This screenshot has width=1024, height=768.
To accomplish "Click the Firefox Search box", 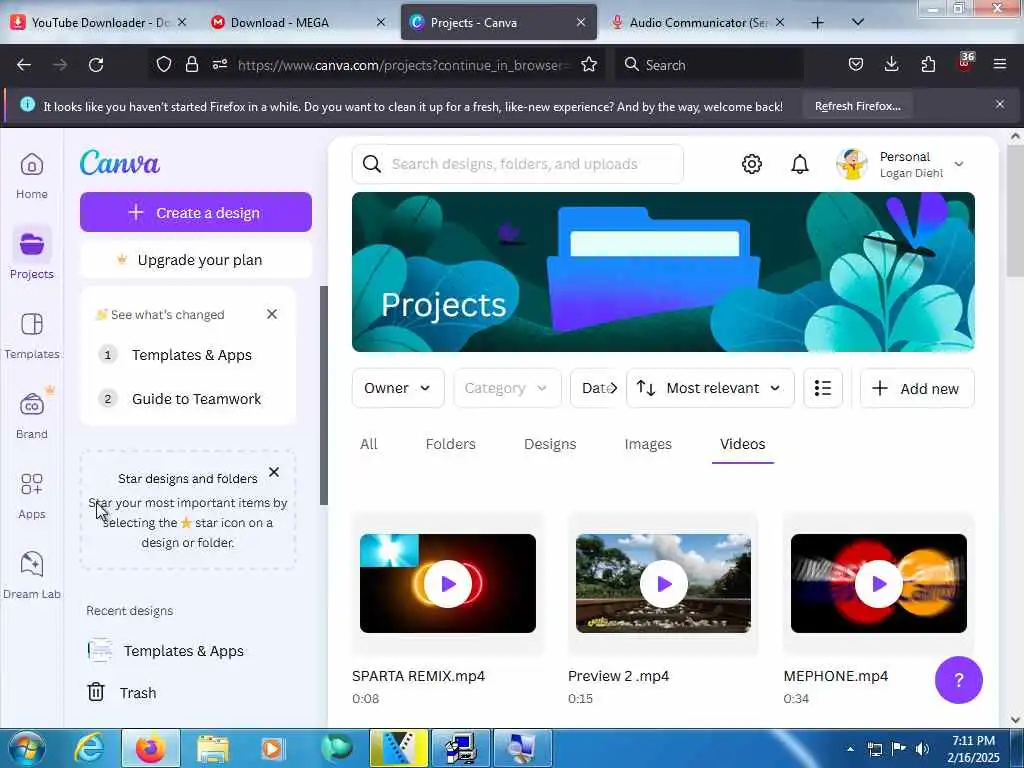I will (709, 65).
